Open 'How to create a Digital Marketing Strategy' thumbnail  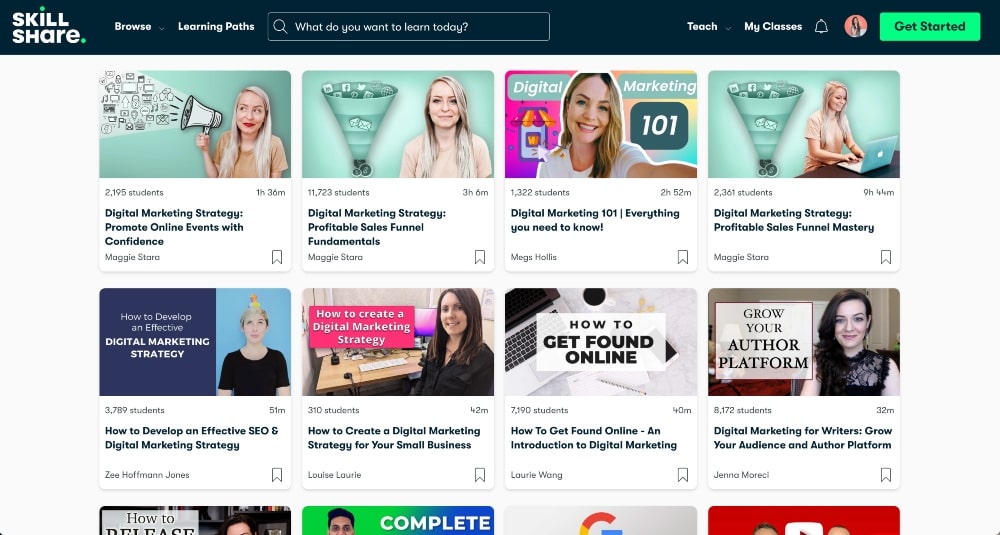[x=398, y=342]
